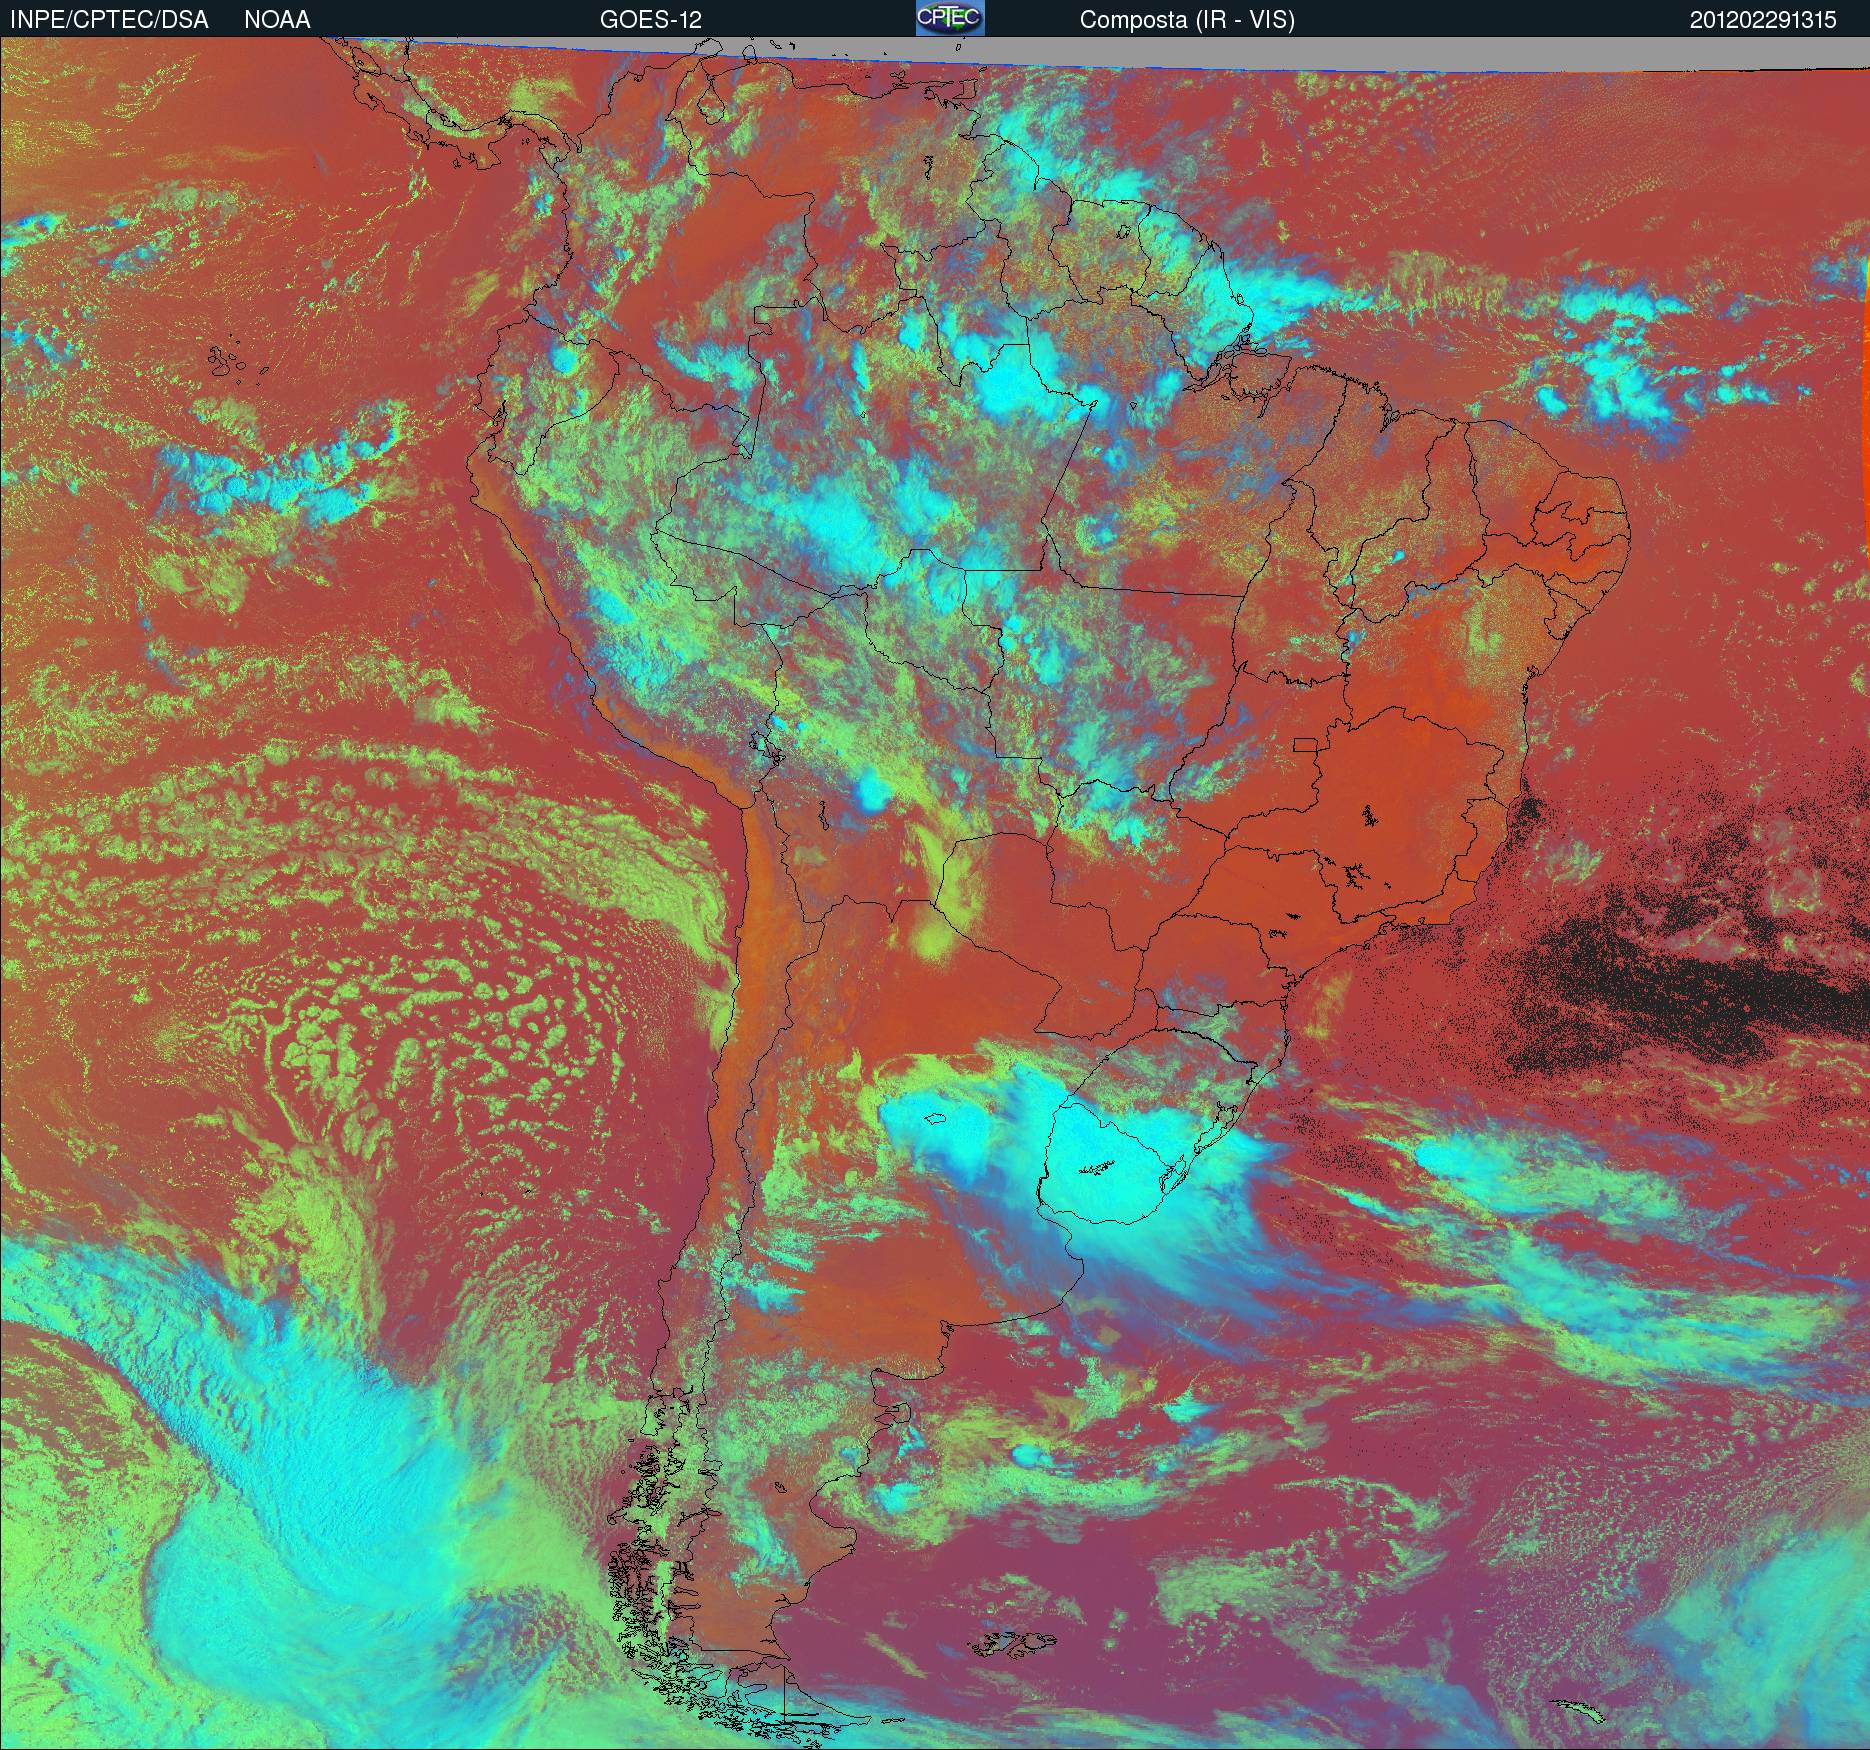Click the Composta (IR - VIS) title

pyautogui.click(x=1187, y=20)
